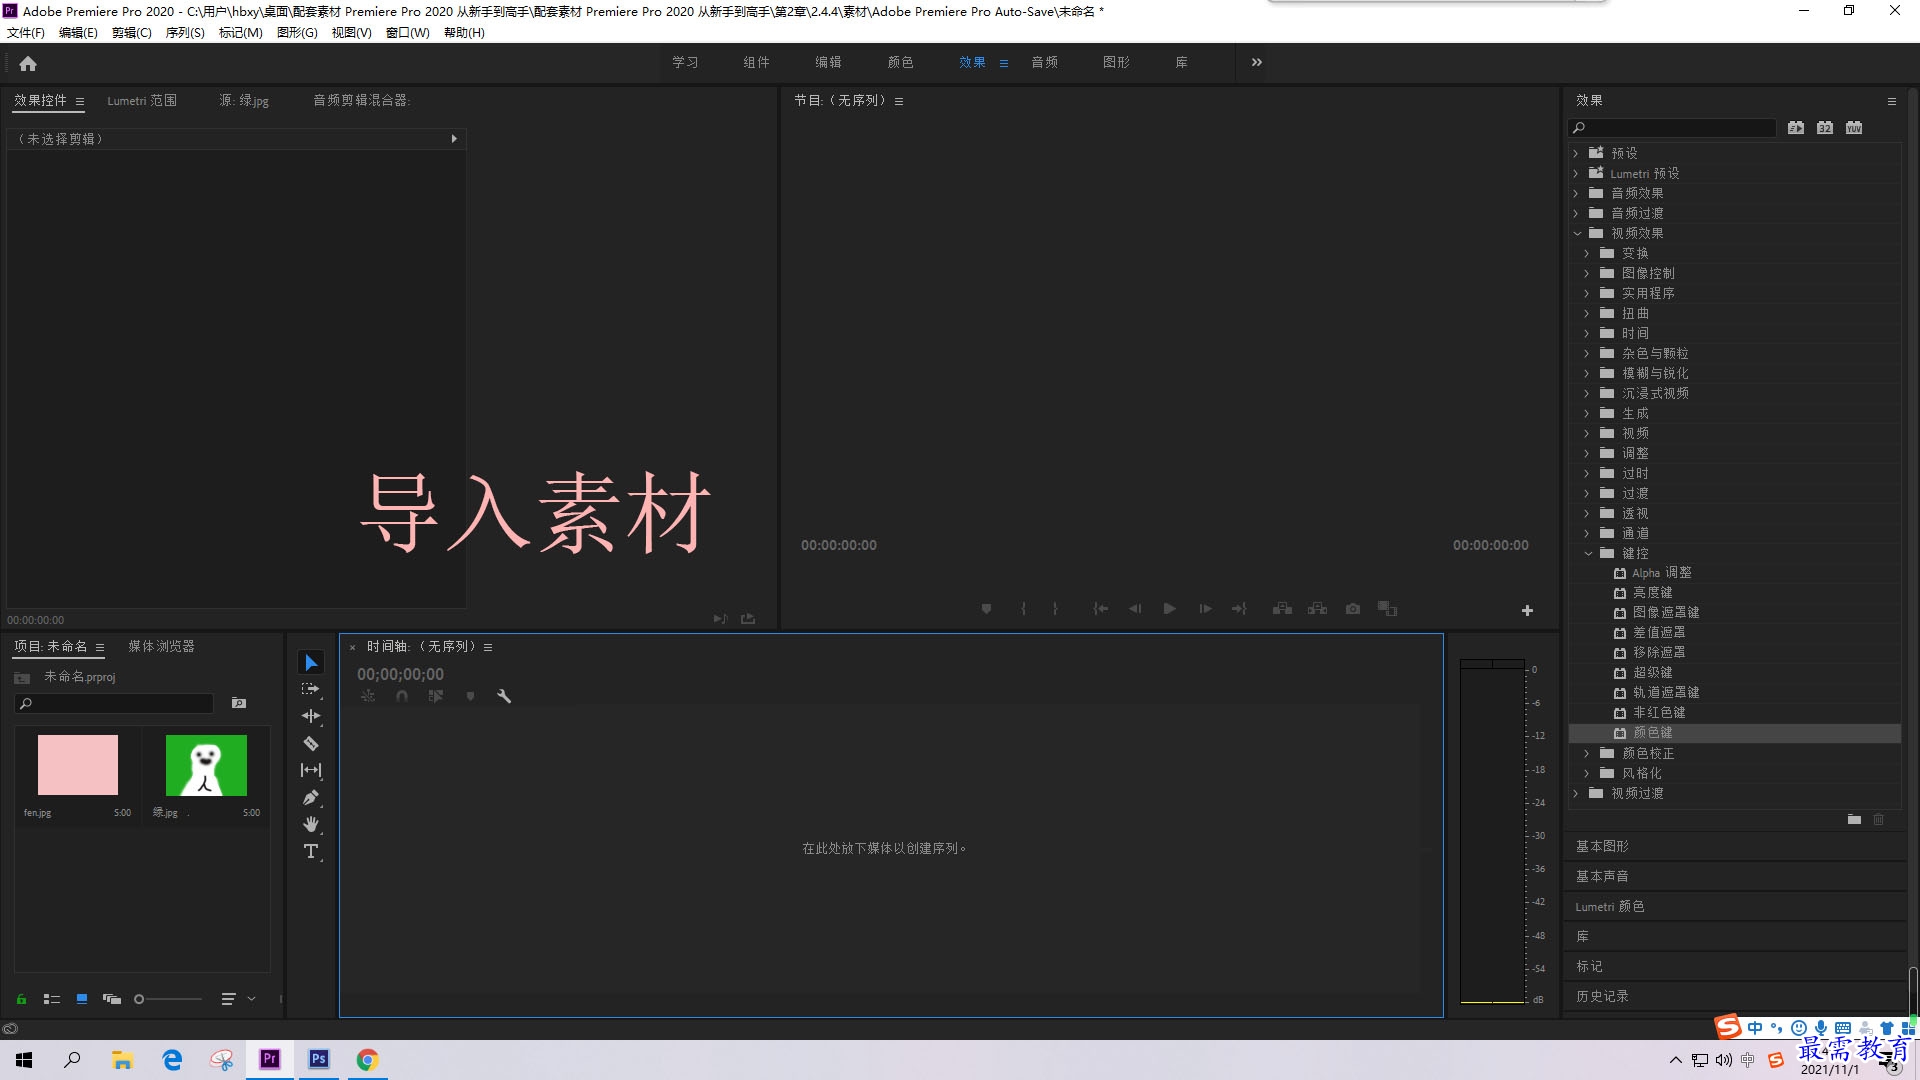Select the pink fen.jpg thumbnail

pyautogui.click(x=78, y=765)
